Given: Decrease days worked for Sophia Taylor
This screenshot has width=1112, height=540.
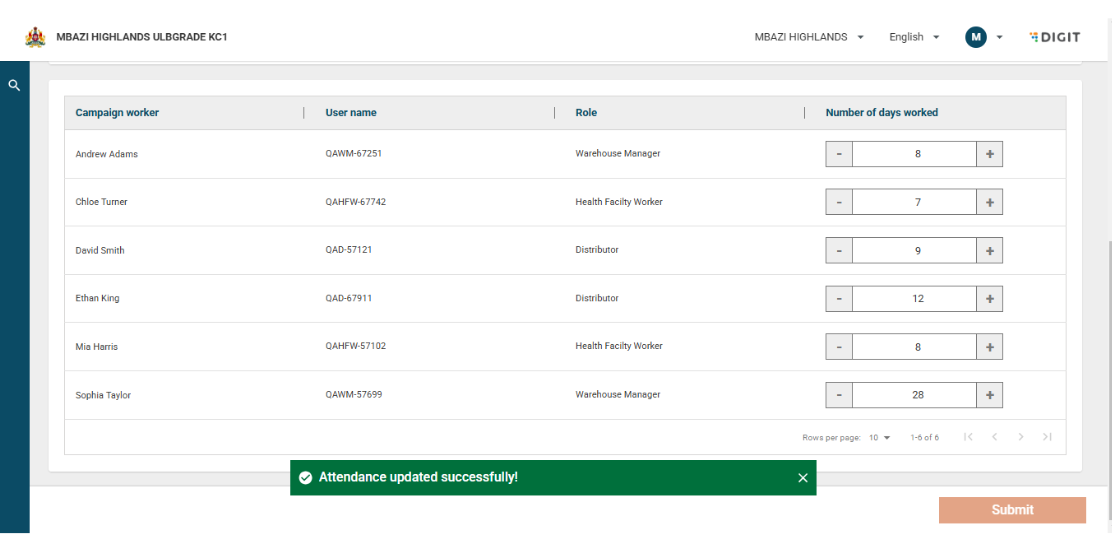Looking at the screenshot, I should 839,395.
